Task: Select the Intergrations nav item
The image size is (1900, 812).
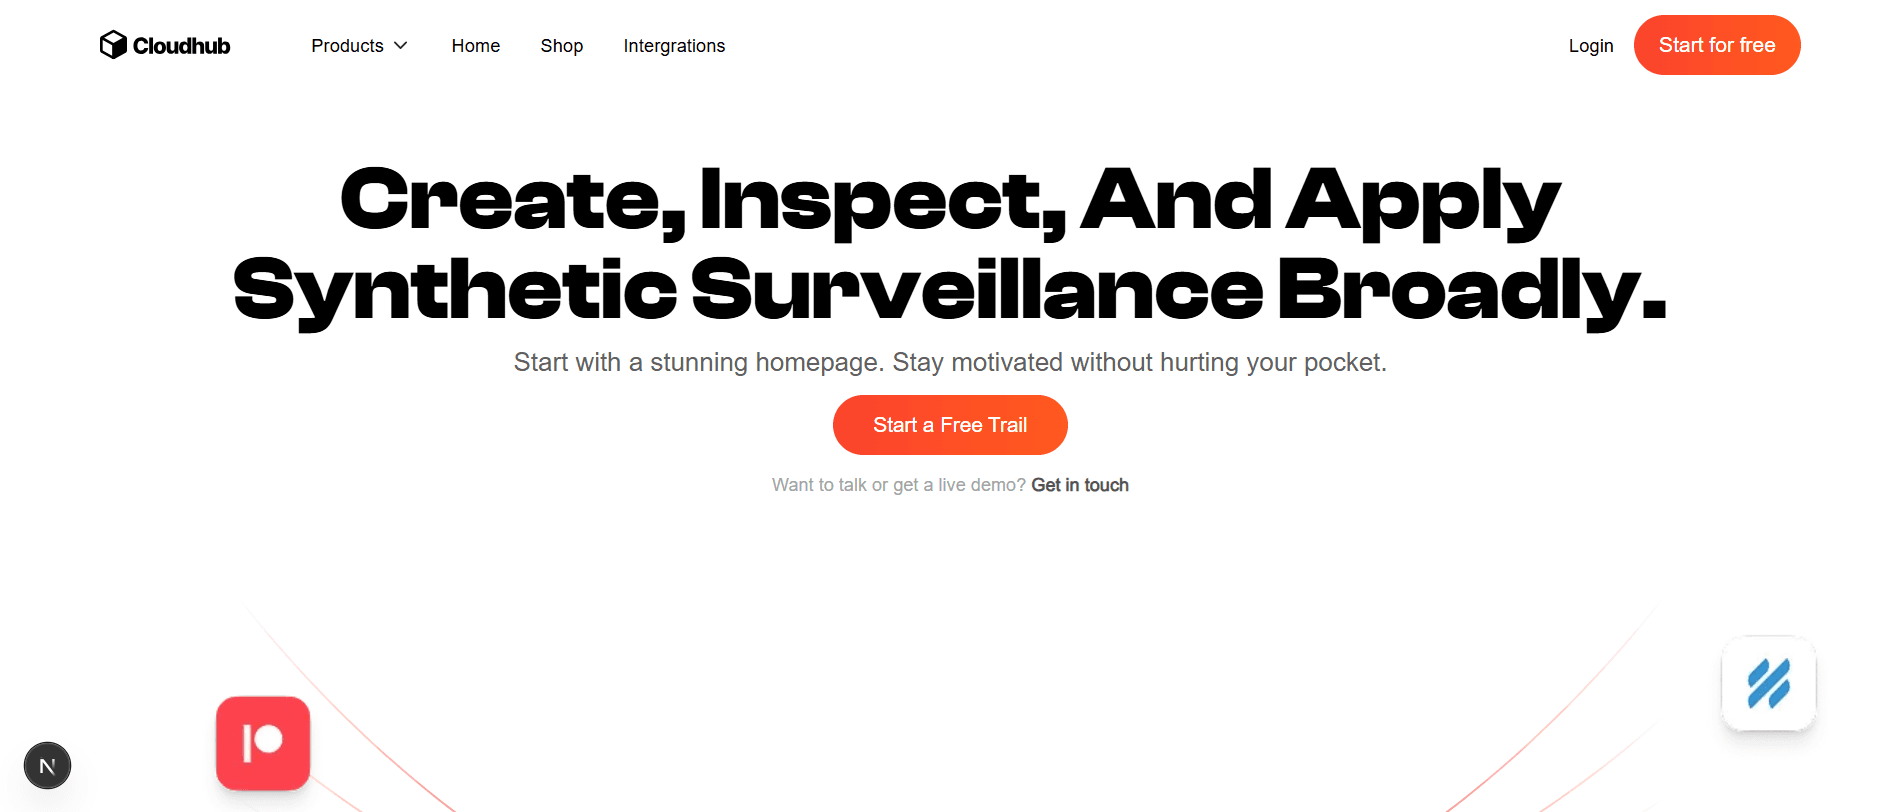Action: point(674,46)
